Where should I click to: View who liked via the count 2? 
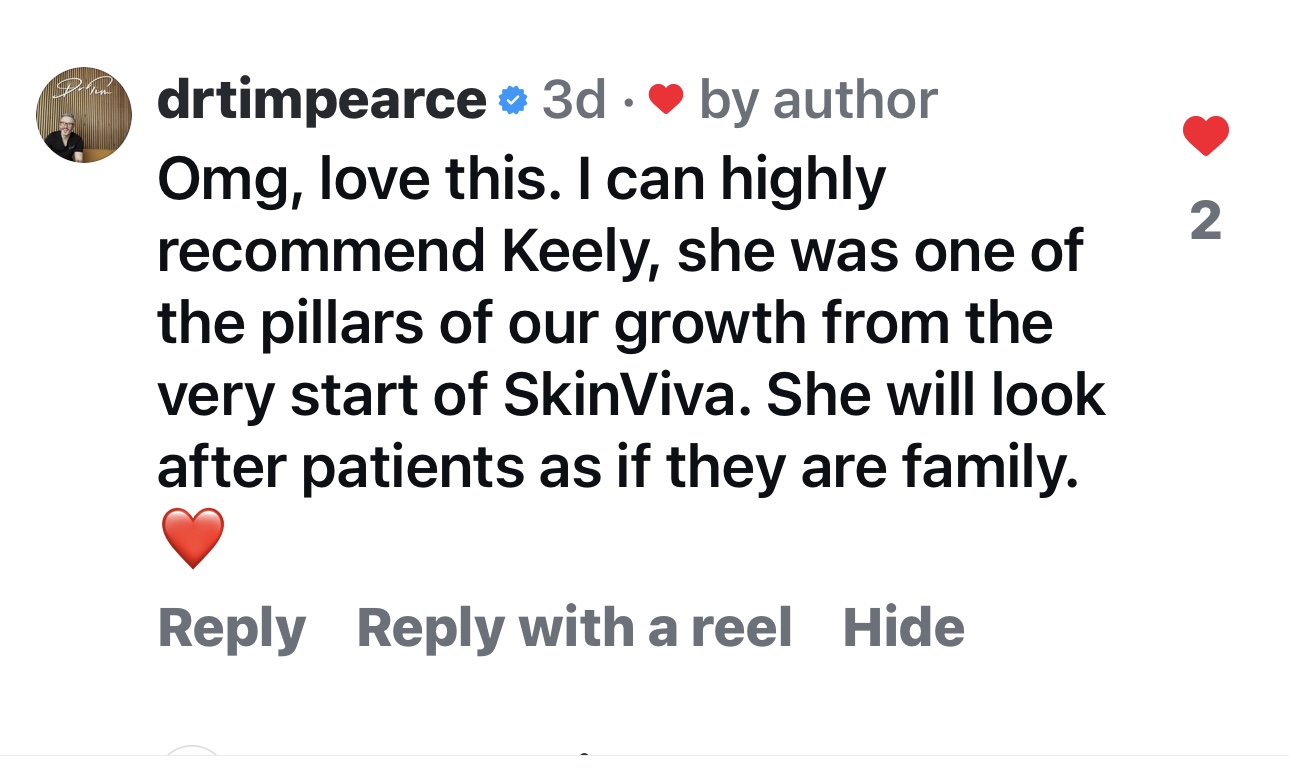point(1206,221)
